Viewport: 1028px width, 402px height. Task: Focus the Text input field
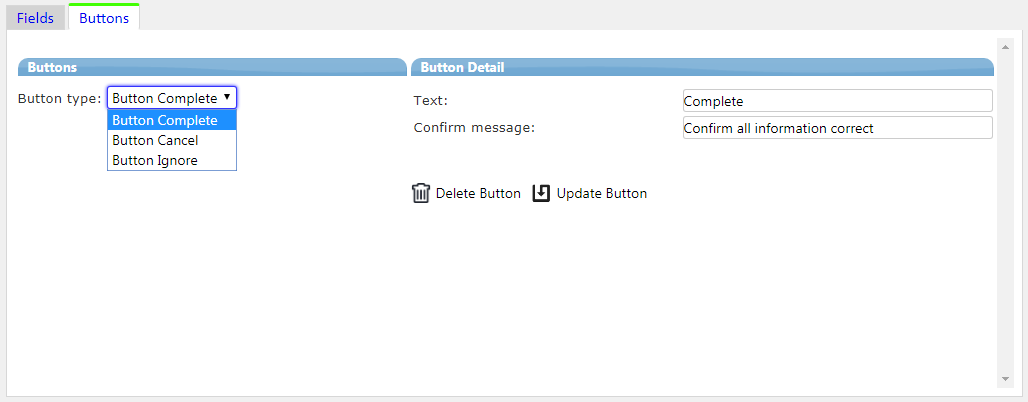pyautogui.click(x=837, y=101)
